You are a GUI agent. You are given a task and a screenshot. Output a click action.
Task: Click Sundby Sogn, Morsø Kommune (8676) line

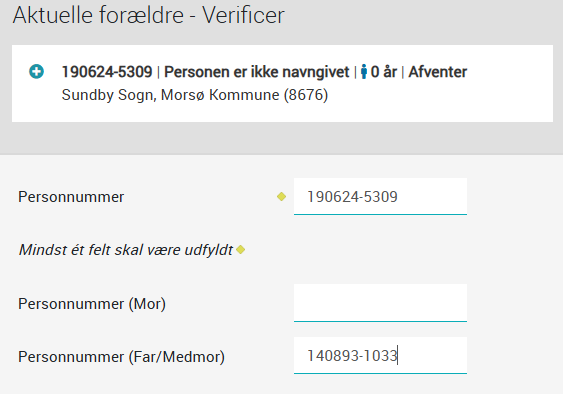pyautogui.click(x=195, y=95)
